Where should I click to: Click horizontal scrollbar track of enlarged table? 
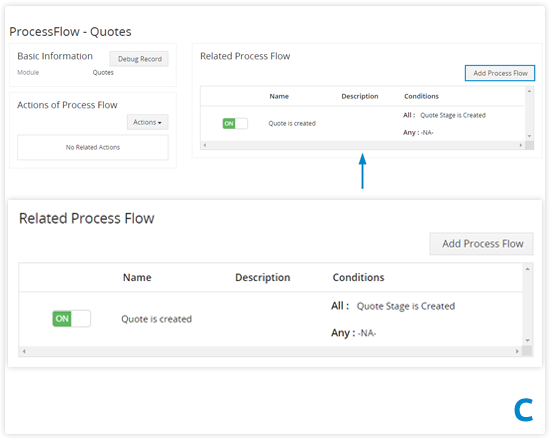pos(271,351)
